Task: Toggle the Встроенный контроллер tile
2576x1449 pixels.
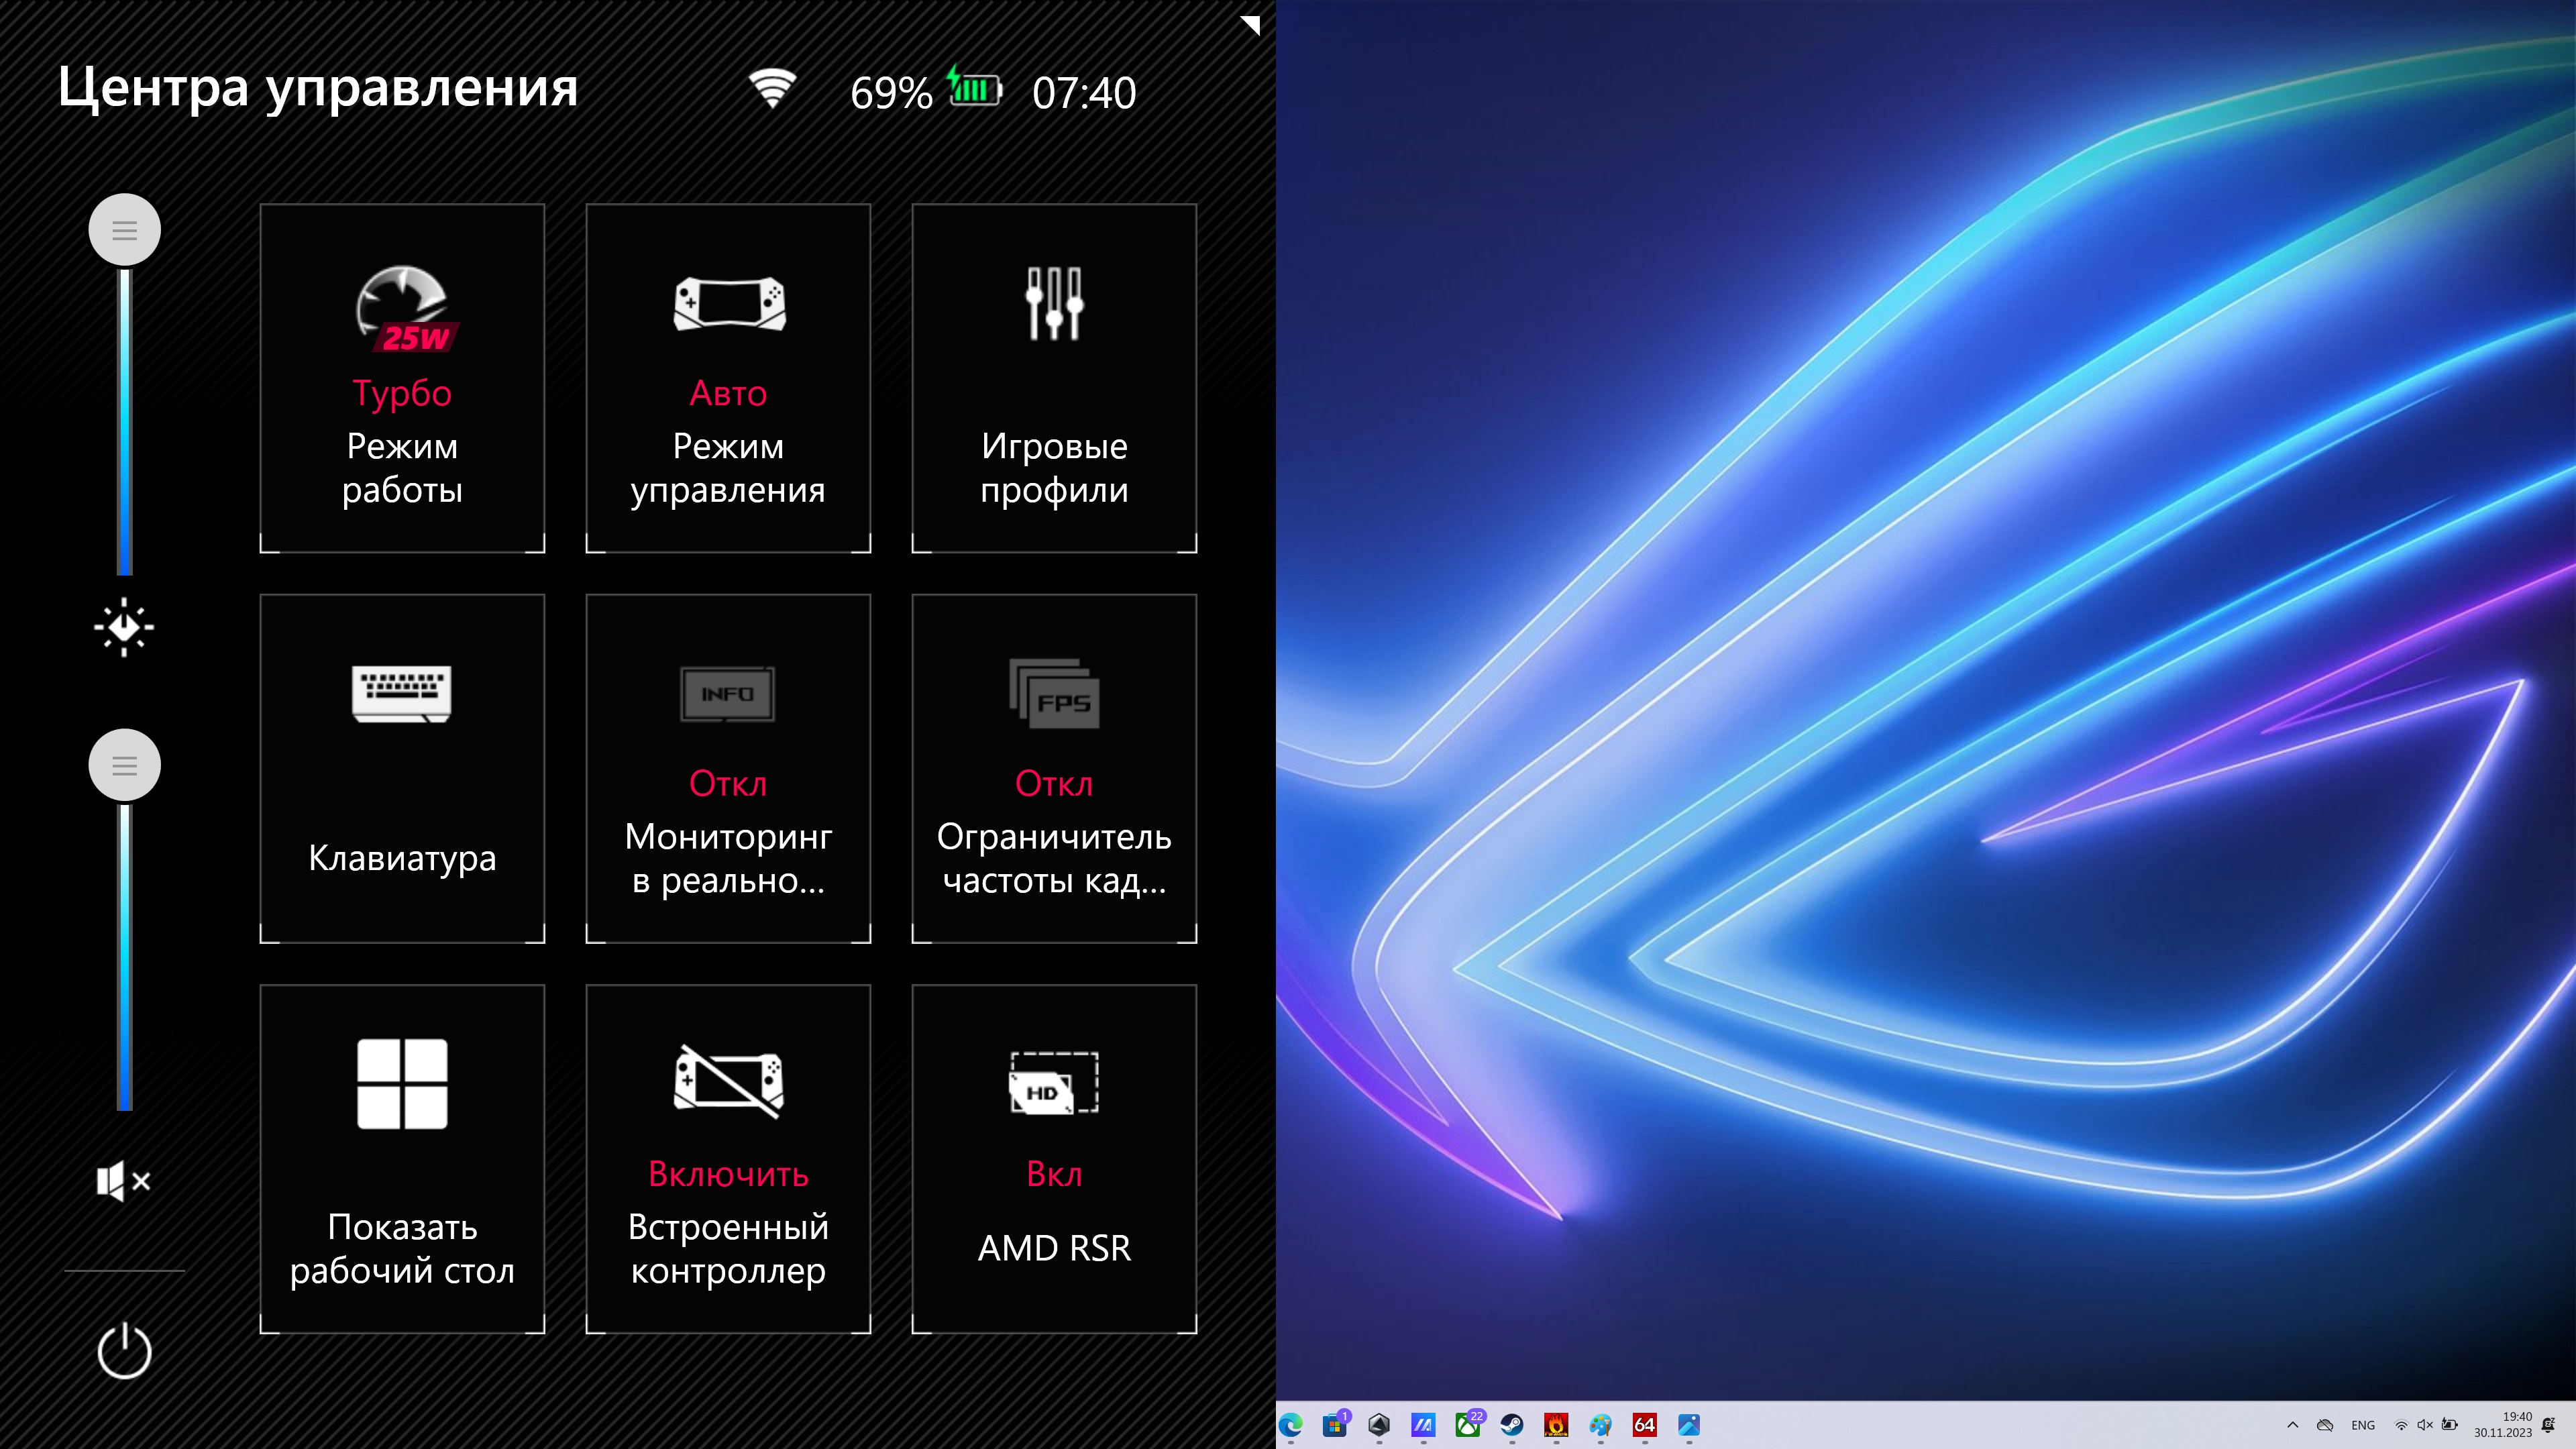Action: (728, 1158)
